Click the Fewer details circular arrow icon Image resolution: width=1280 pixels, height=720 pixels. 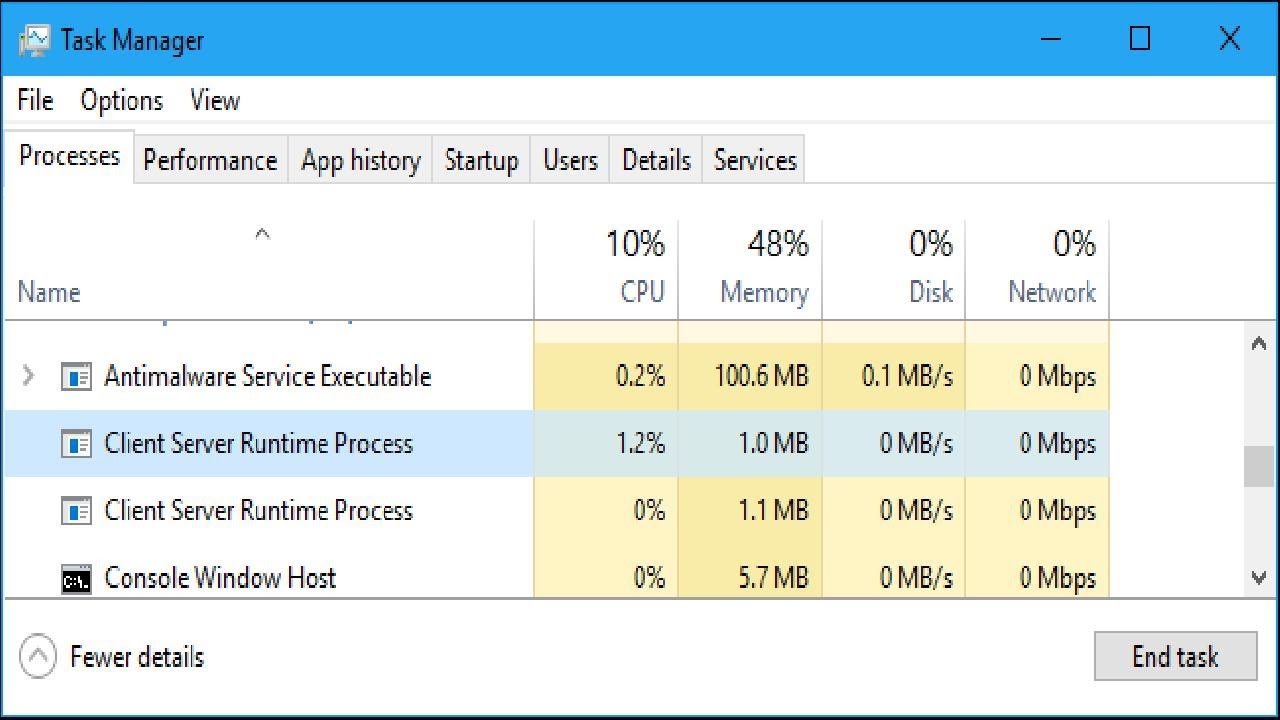pyautogui.click(x=38, y=657)
